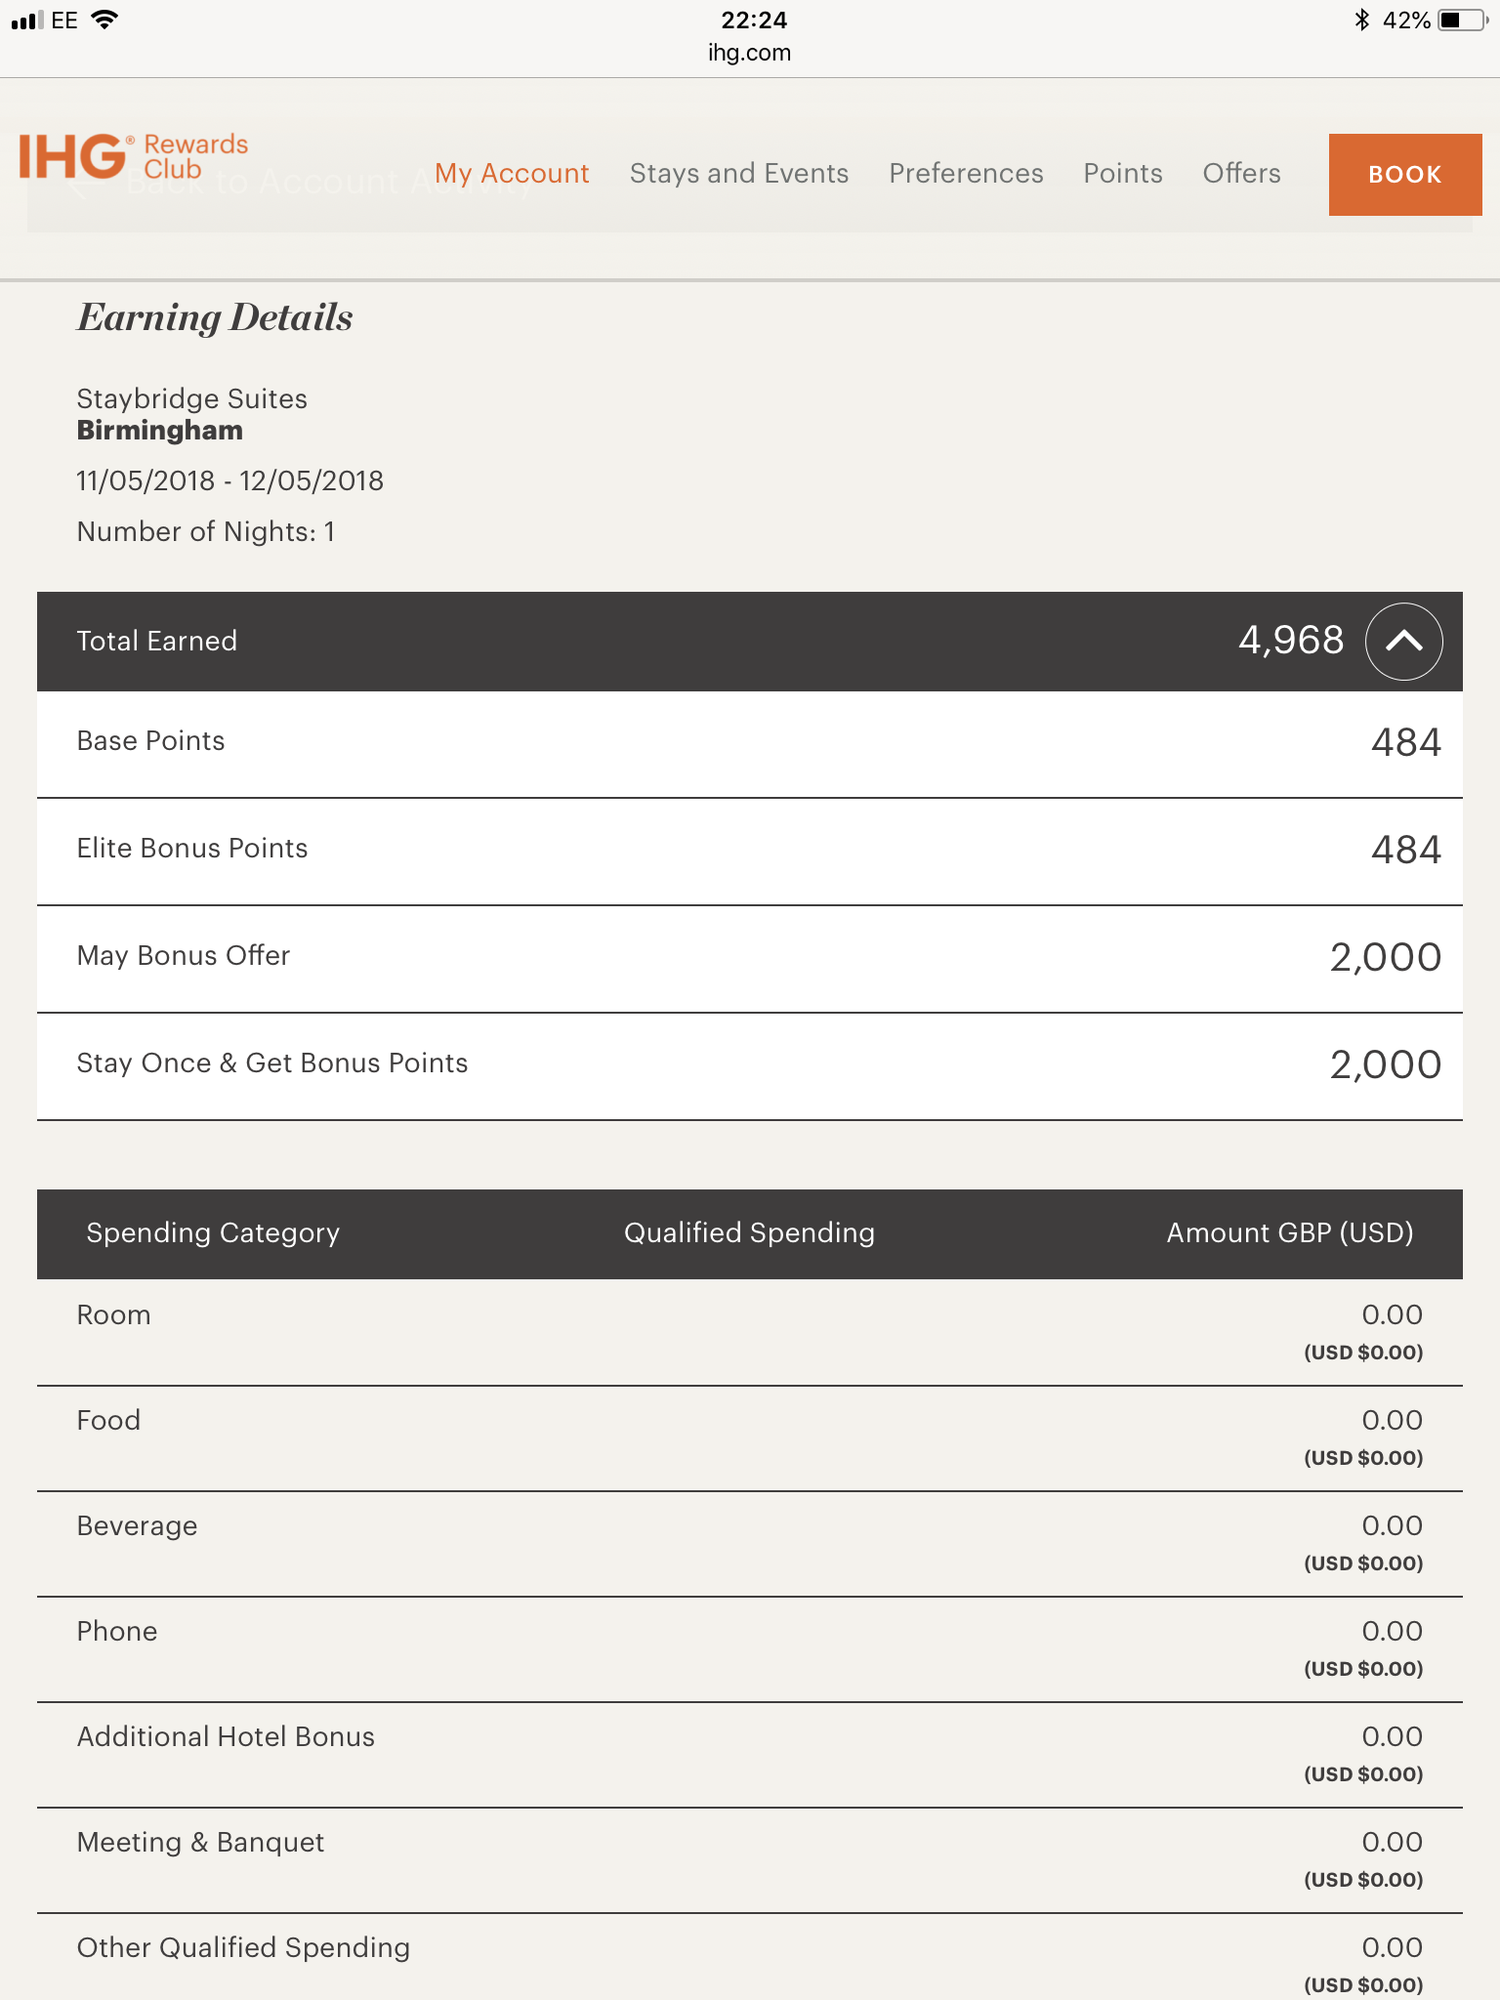Open the My Account menu item
Viewport: 1500px width, 2000px height.
[x=511, y=174]
